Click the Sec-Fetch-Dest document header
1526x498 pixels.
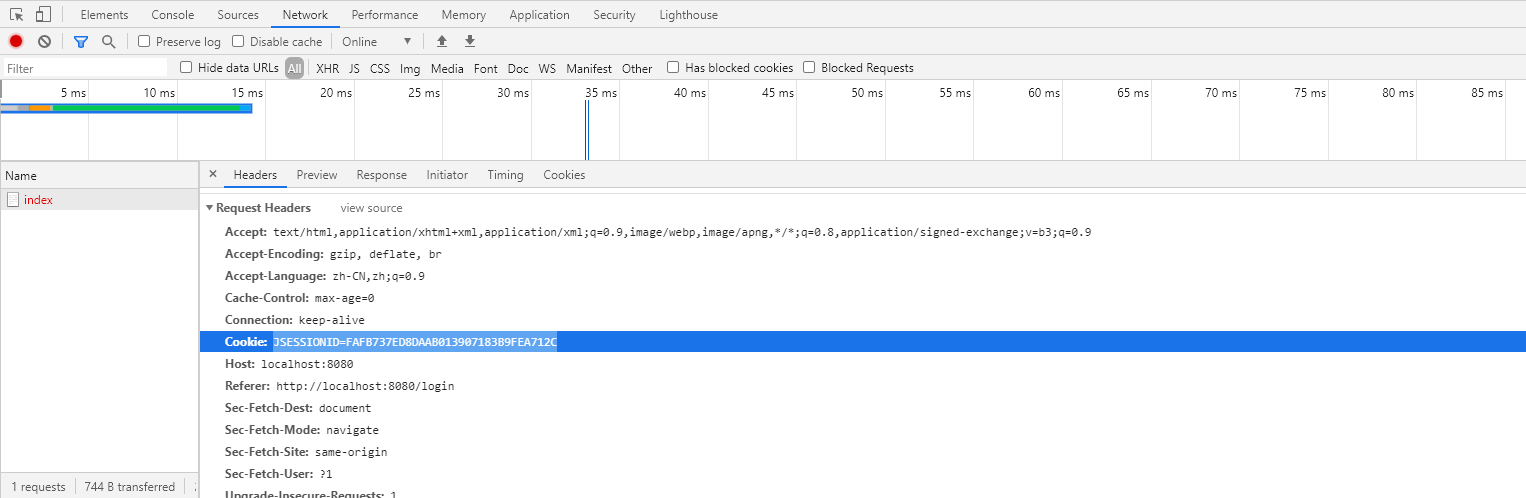[298, 408]
